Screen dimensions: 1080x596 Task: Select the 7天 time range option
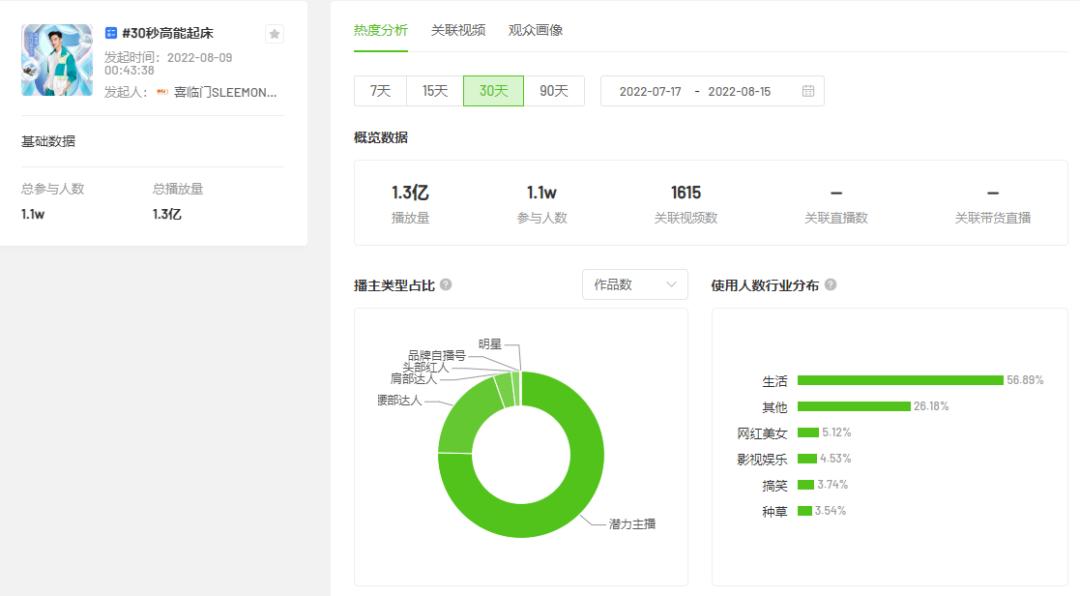[x=378, y=90]
